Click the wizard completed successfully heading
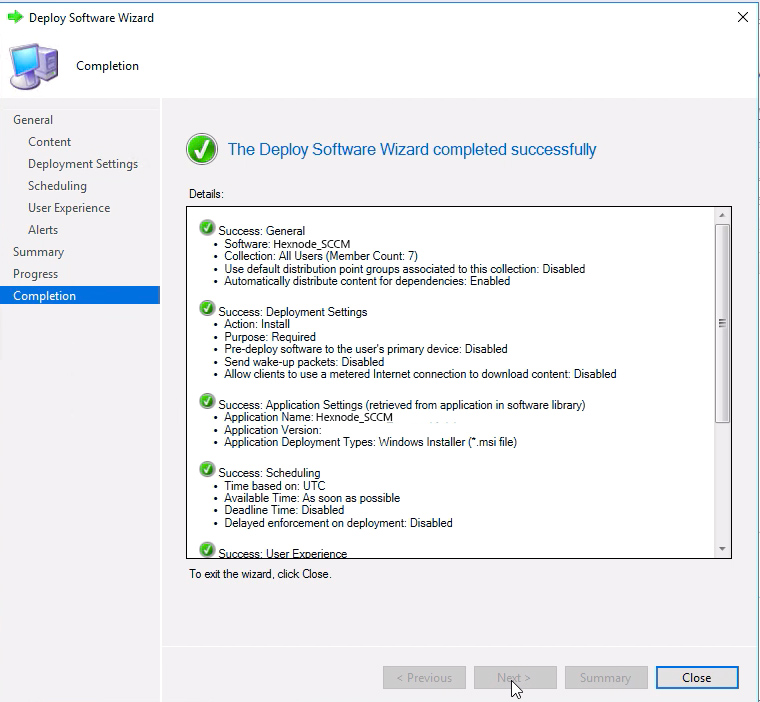Viewport: 760px width, 702px height. click(412, 149)
